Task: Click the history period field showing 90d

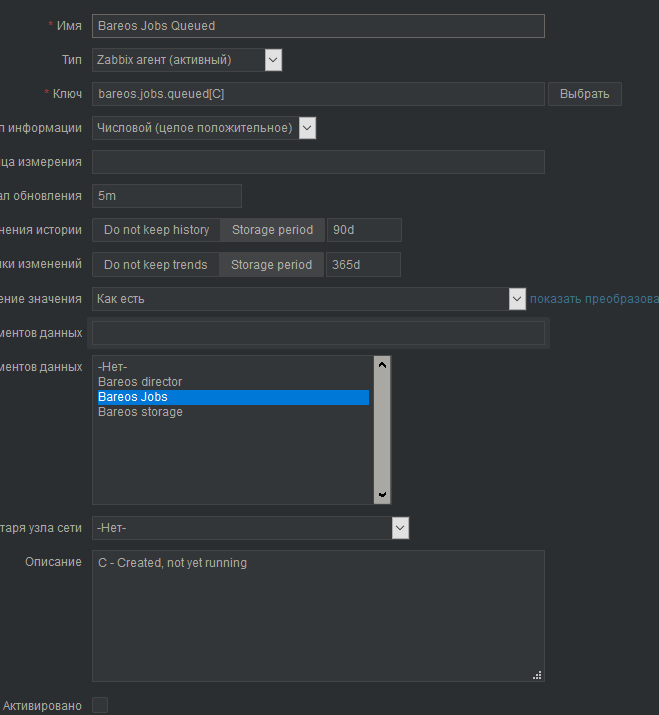Action: pos(364,230)
